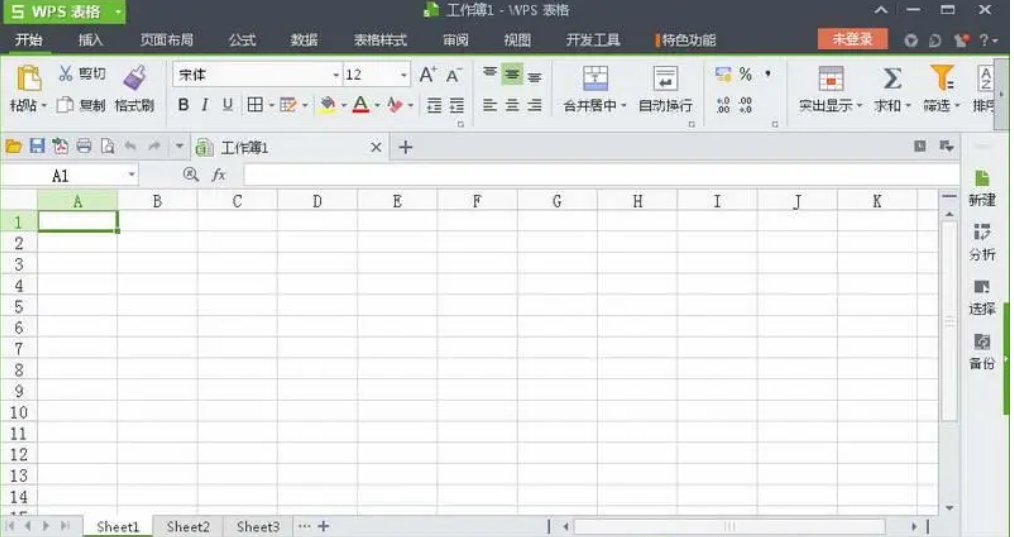Toggle underline formatting

(228, 105)
